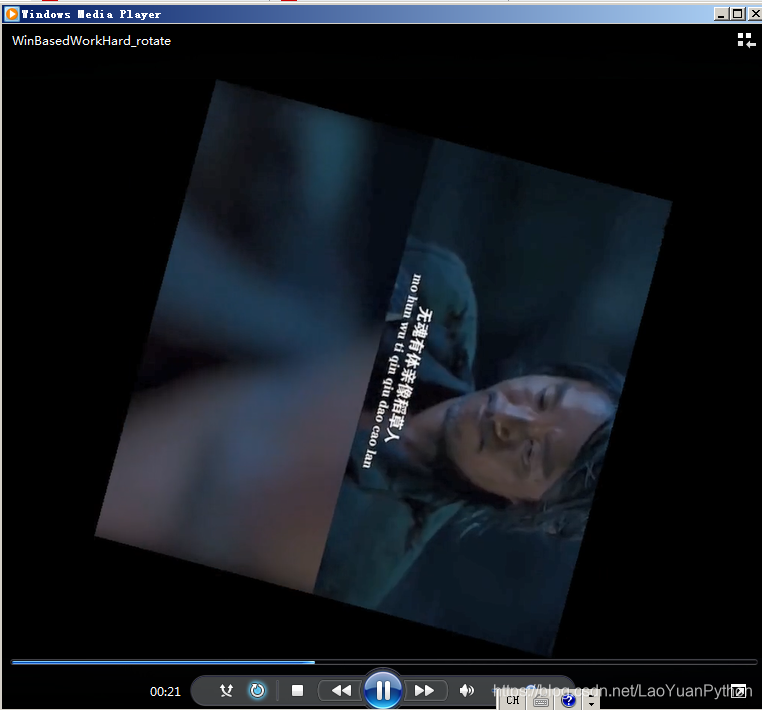The image size is (762, 710).
Task: Fast forward with the next button
Action: point(424,691)
